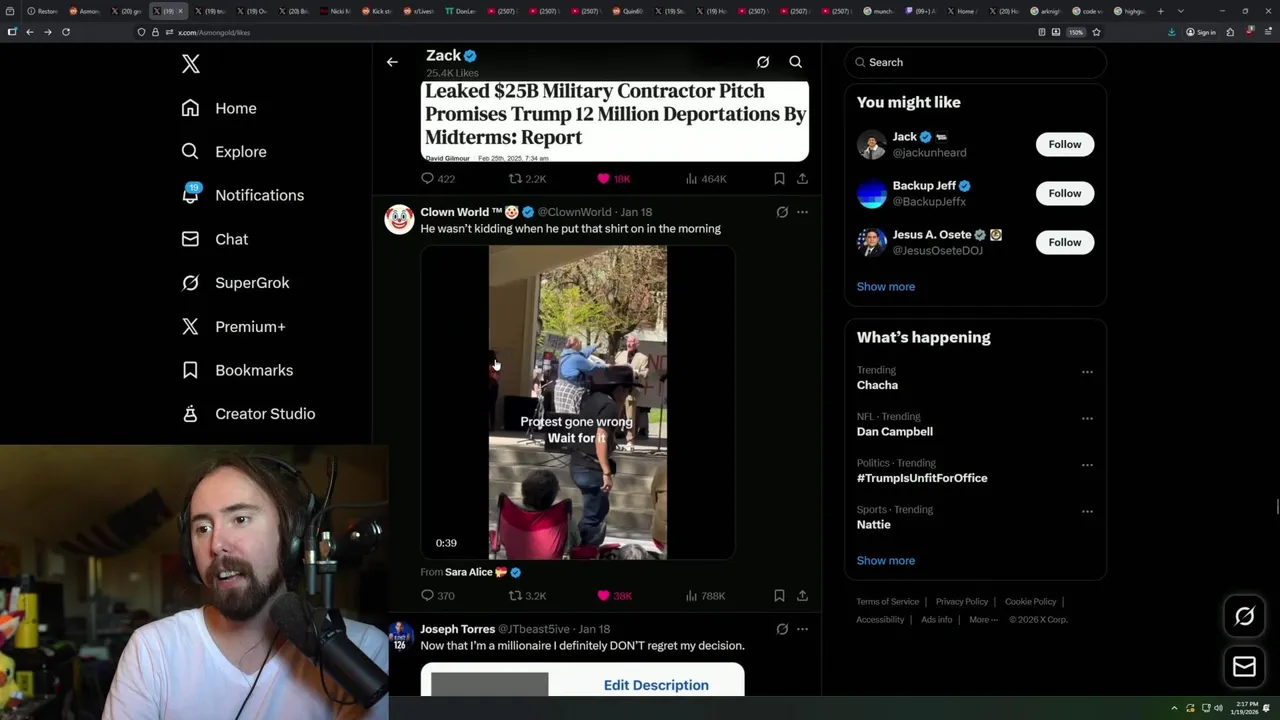Open the floating Grok button
This screenshot has width=1280, height=720.
tap(1244, 616)
